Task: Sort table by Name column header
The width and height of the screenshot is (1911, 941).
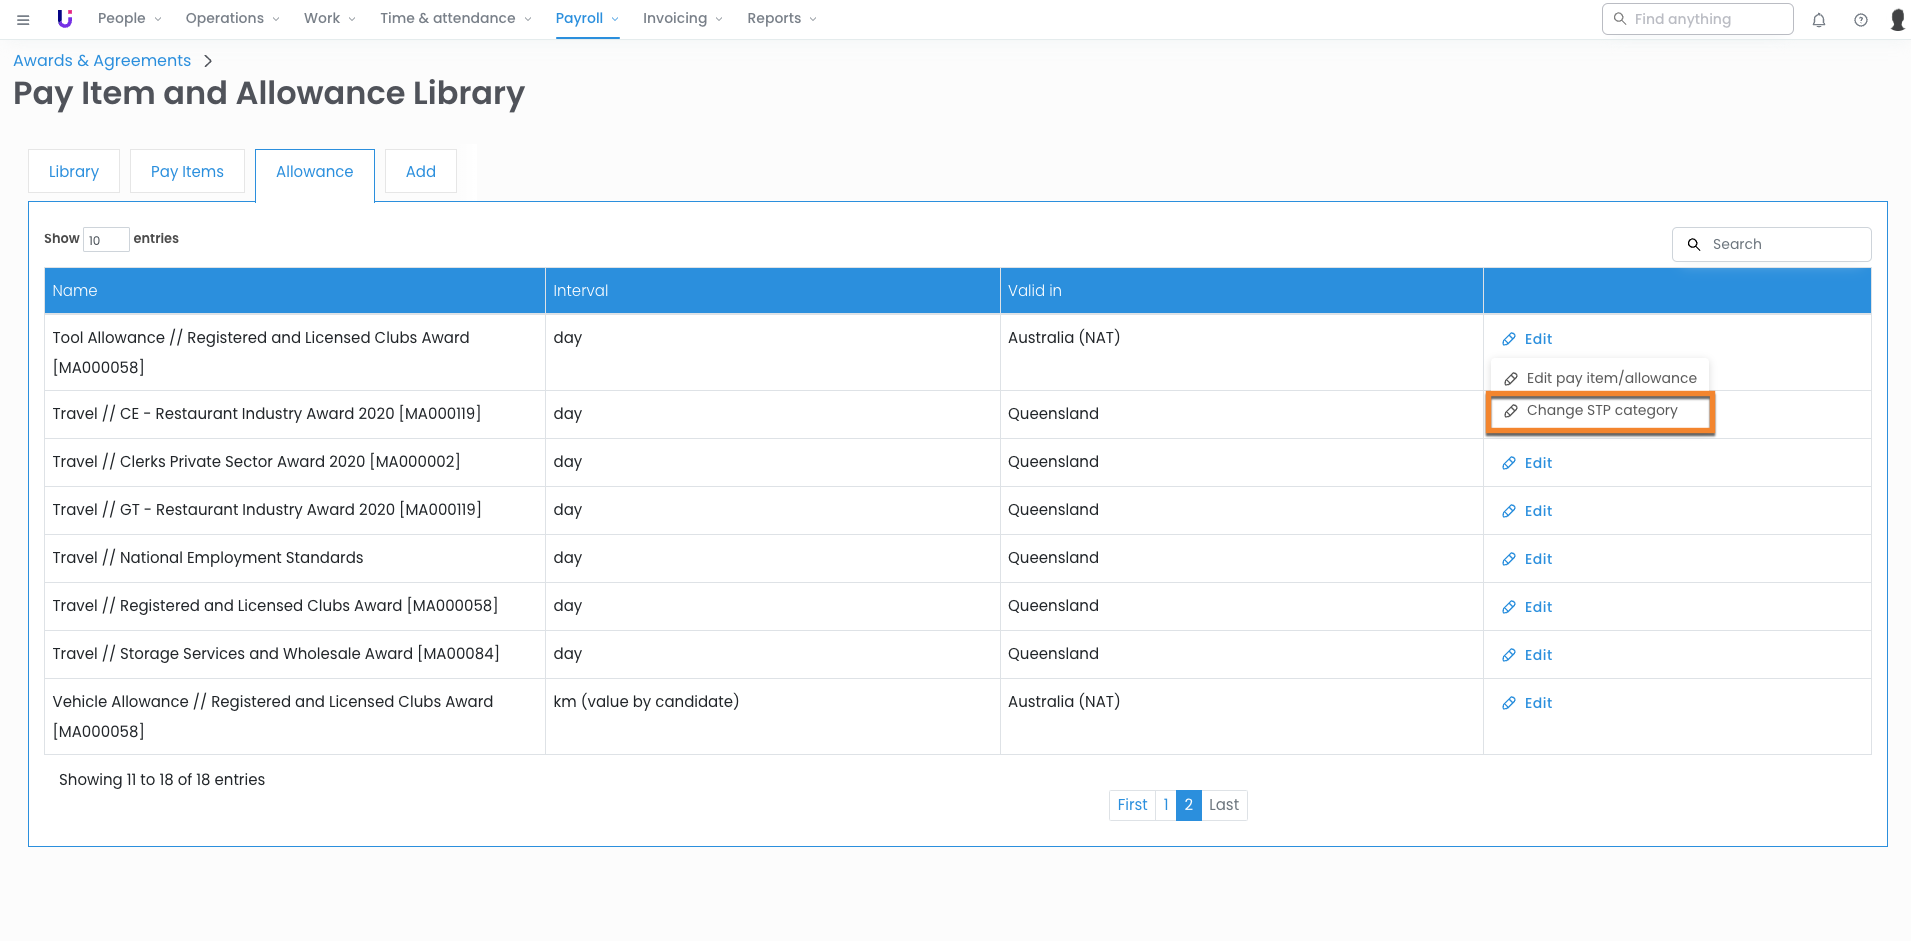Action: coord(75,291)
